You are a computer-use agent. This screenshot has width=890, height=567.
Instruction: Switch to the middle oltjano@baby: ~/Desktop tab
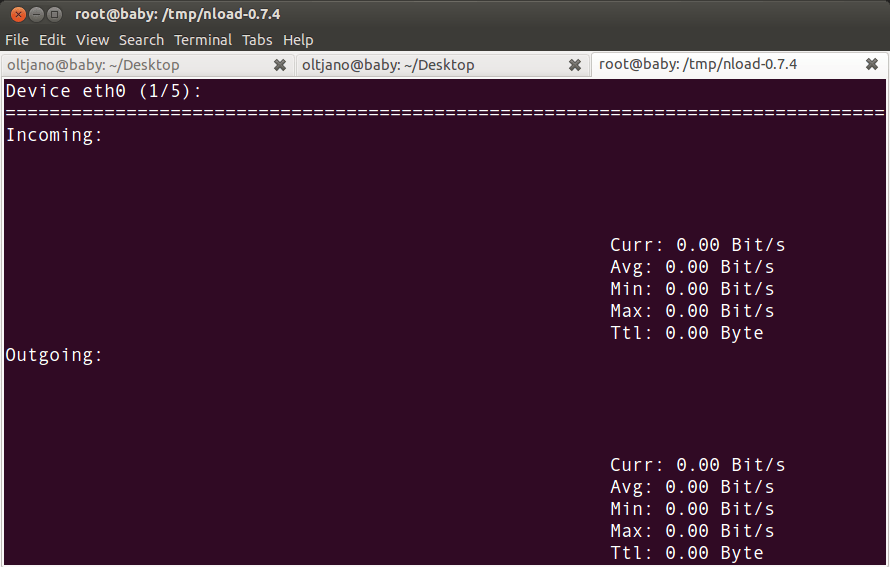coord(388,65)
